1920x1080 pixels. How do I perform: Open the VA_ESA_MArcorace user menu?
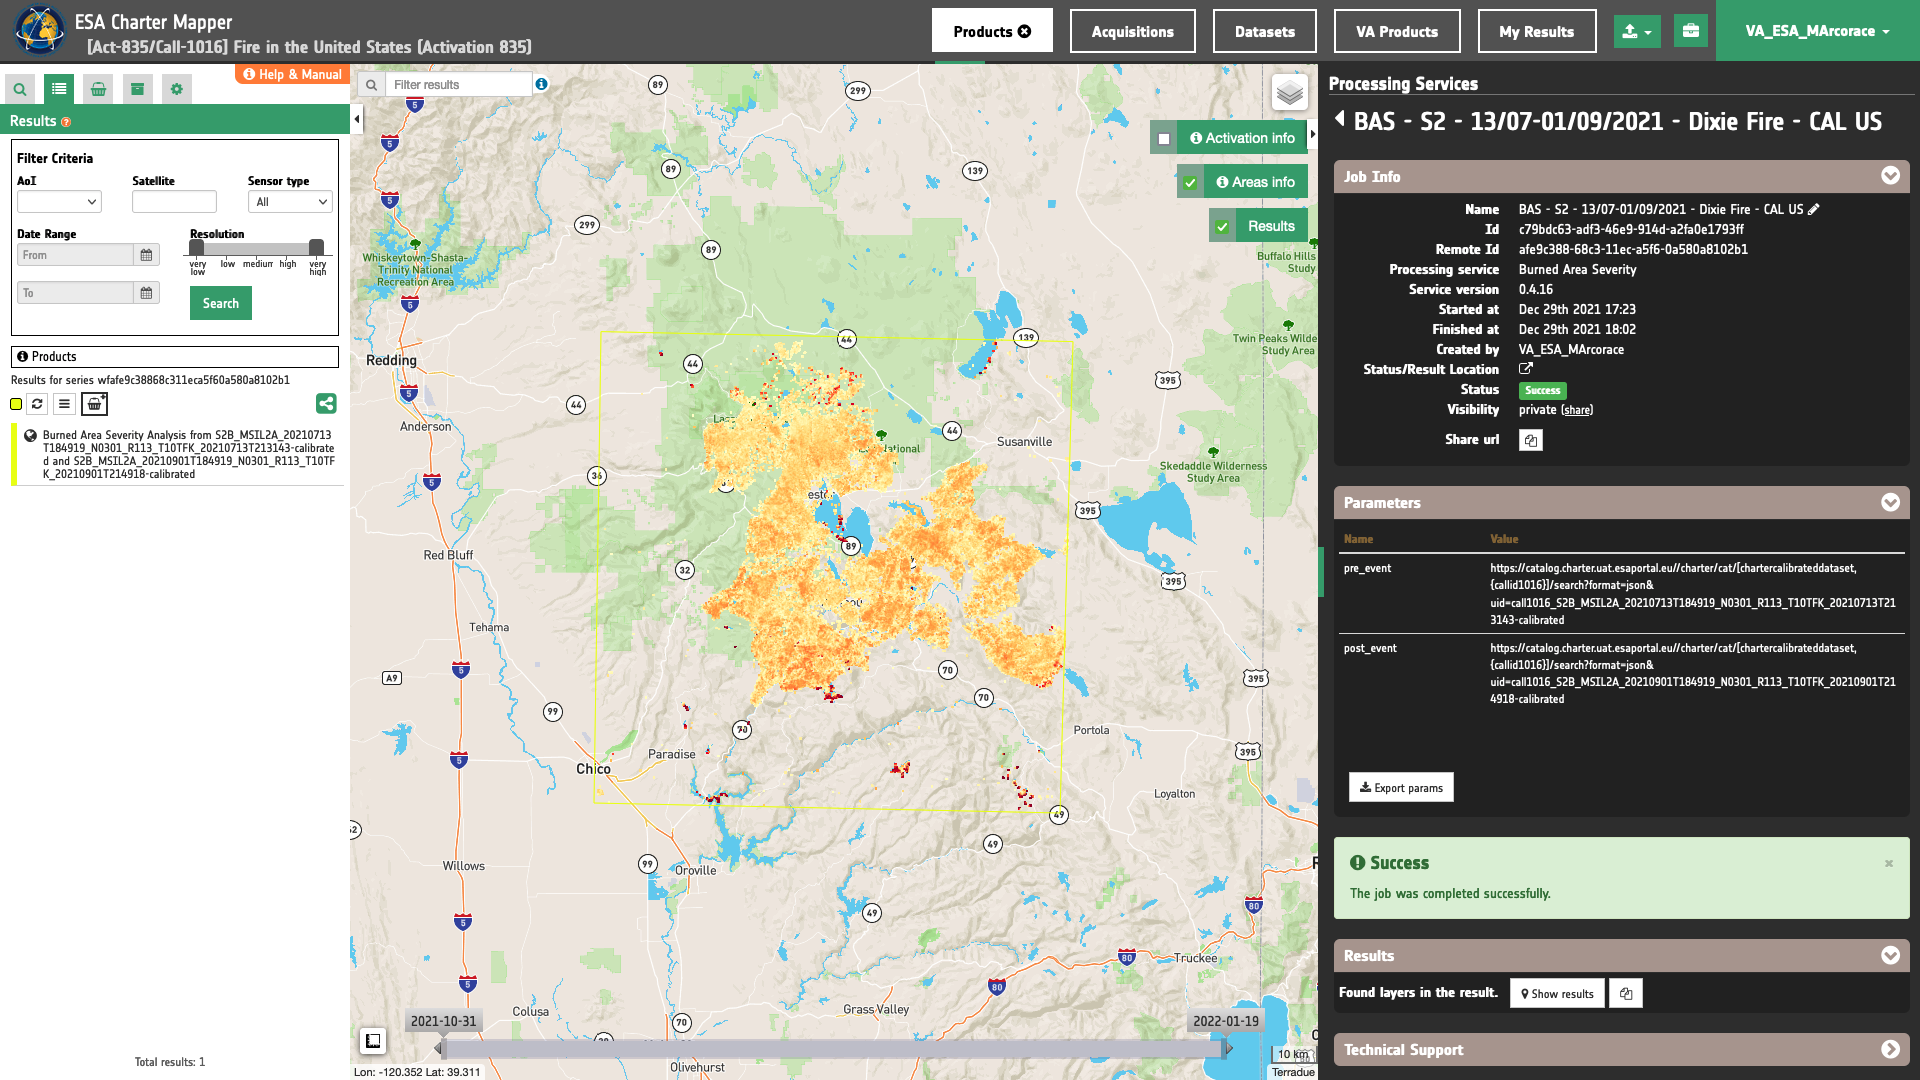[1818, 31]
